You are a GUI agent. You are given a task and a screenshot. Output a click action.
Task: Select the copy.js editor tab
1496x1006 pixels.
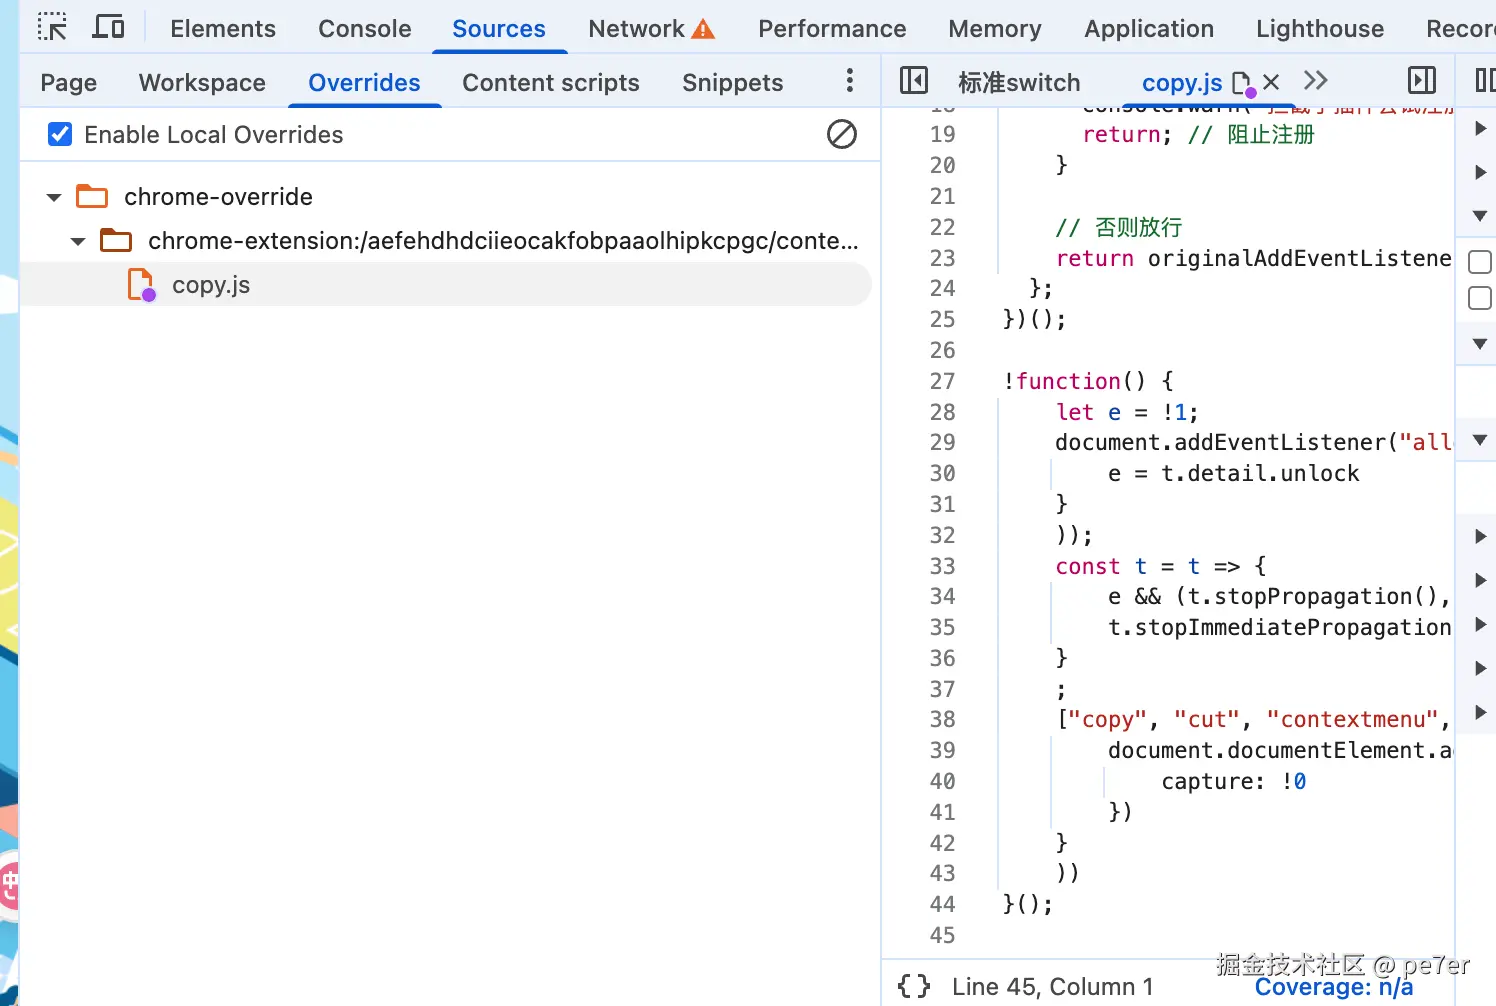pos(1182,83)
